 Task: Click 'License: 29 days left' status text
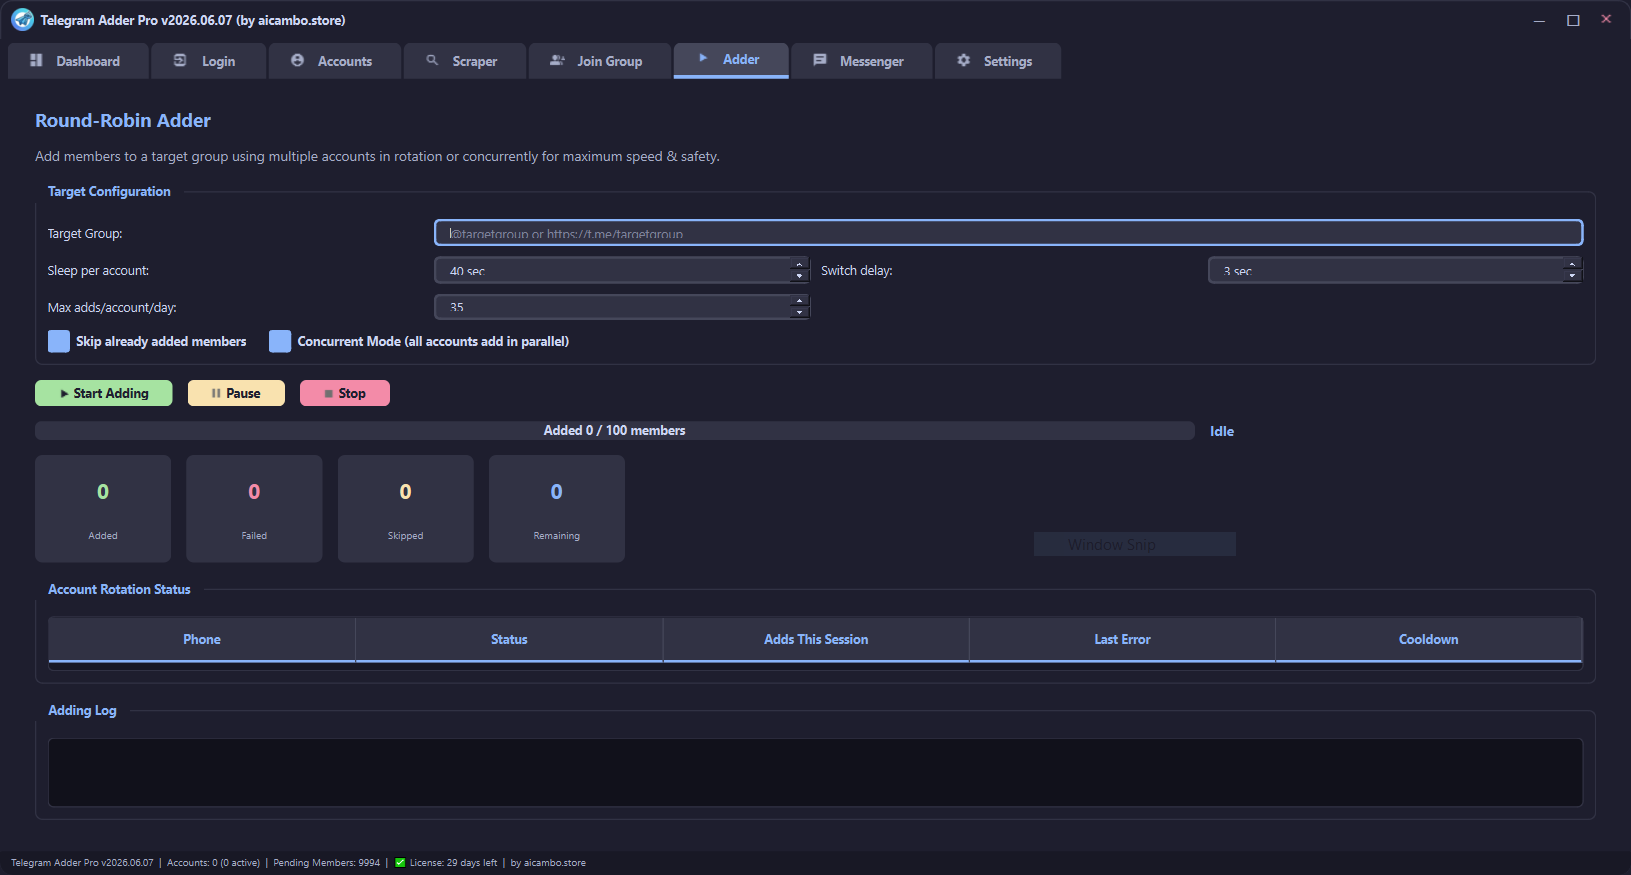click(453, 862)
